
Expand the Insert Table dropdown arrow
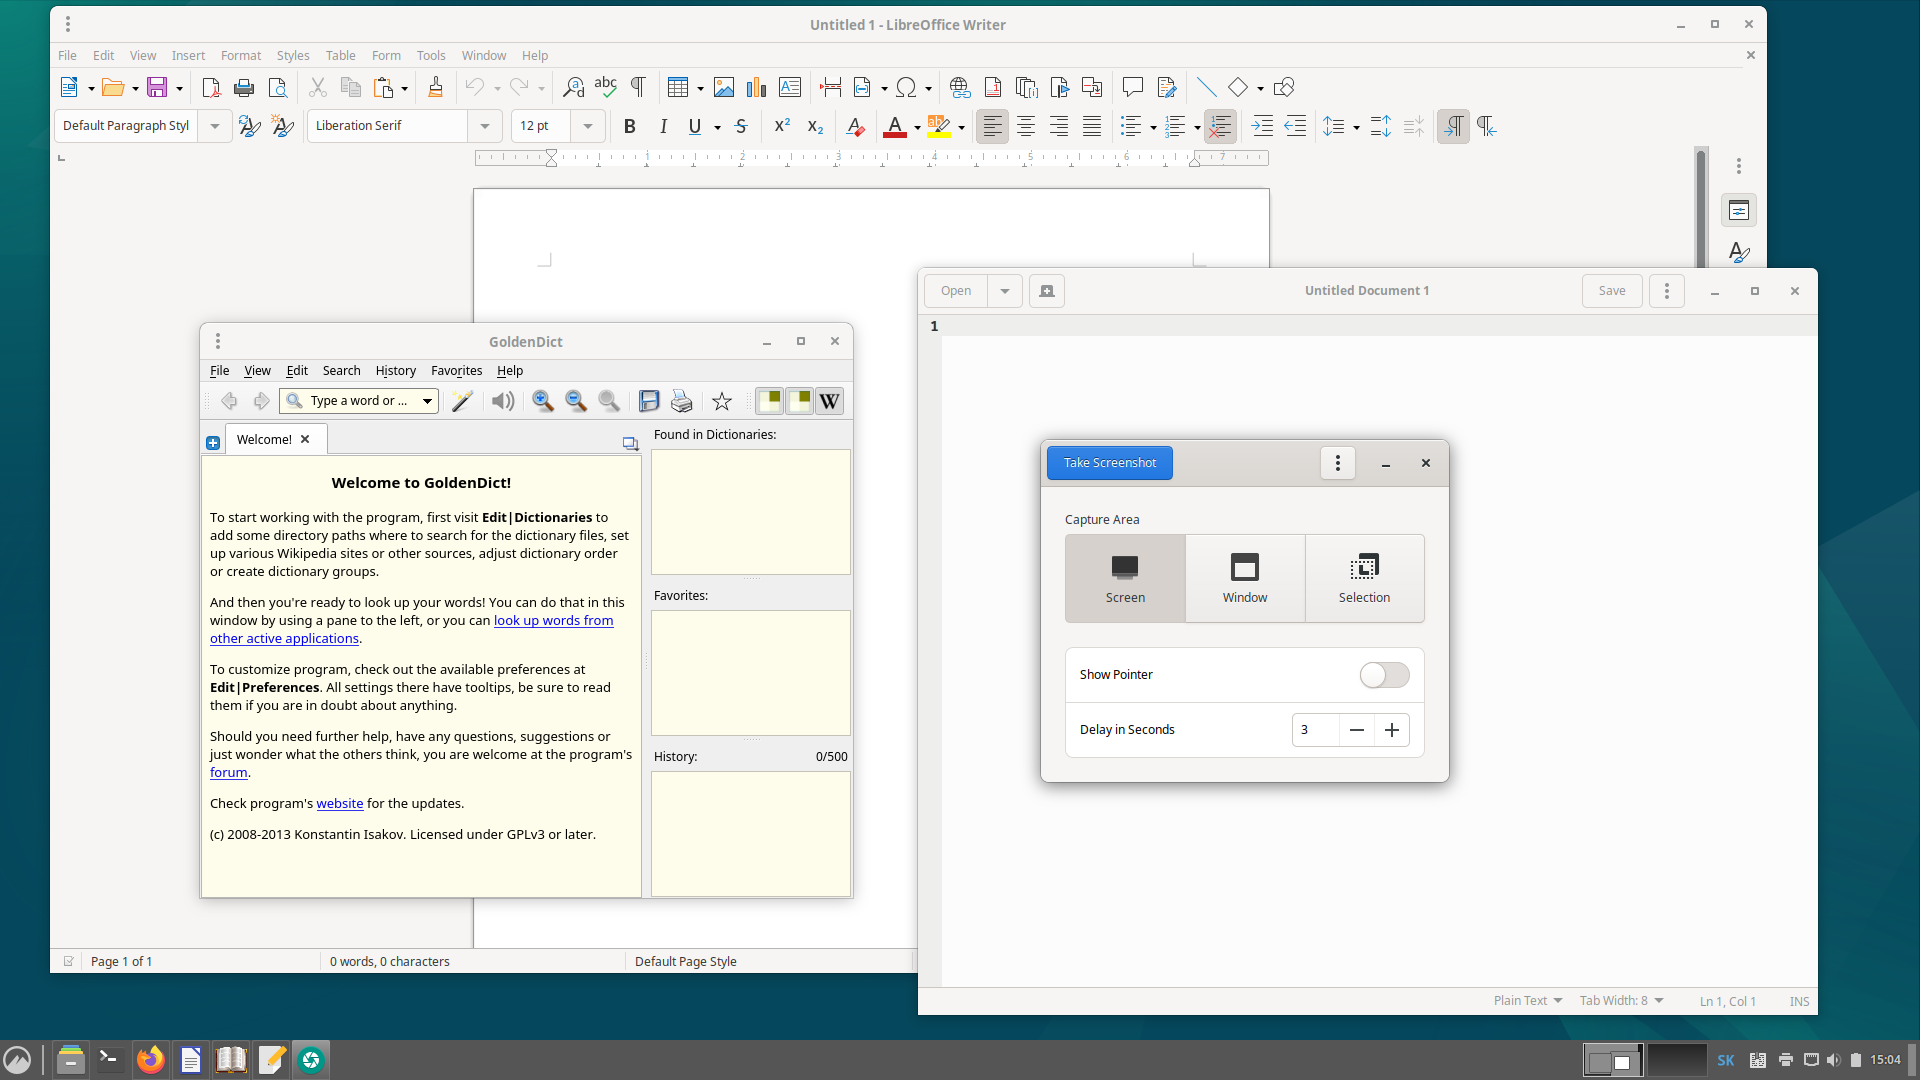tap(700, 88)
